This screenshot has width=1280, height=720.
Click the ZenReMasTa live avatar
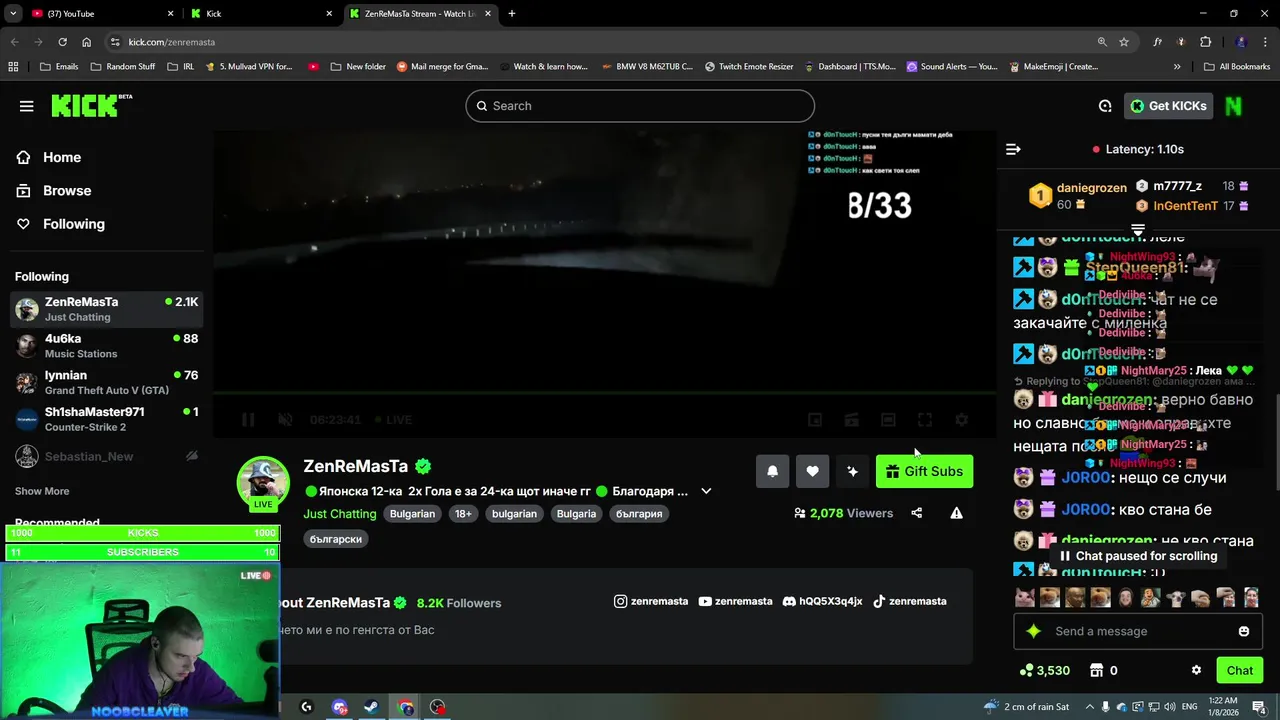point(263,481)
